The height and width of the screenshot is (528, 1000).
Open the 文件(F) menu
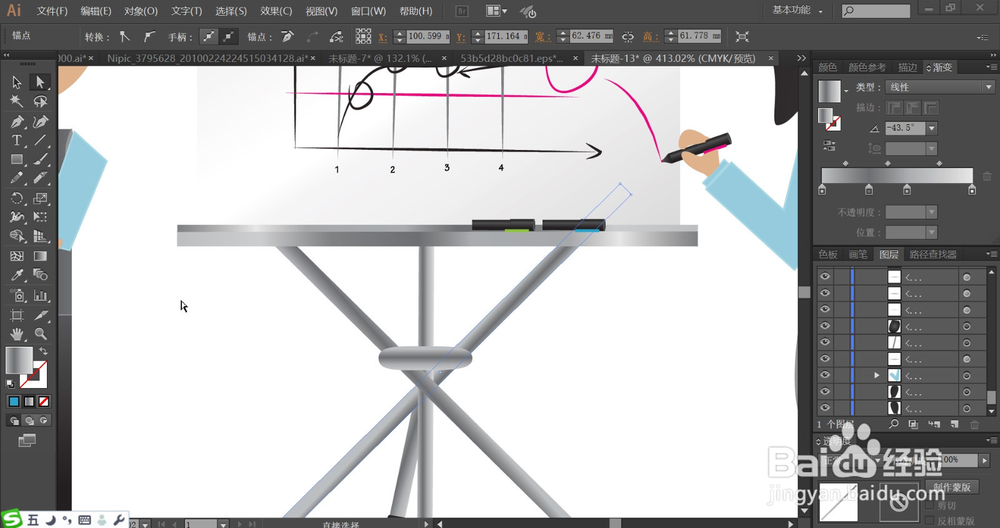52,11
